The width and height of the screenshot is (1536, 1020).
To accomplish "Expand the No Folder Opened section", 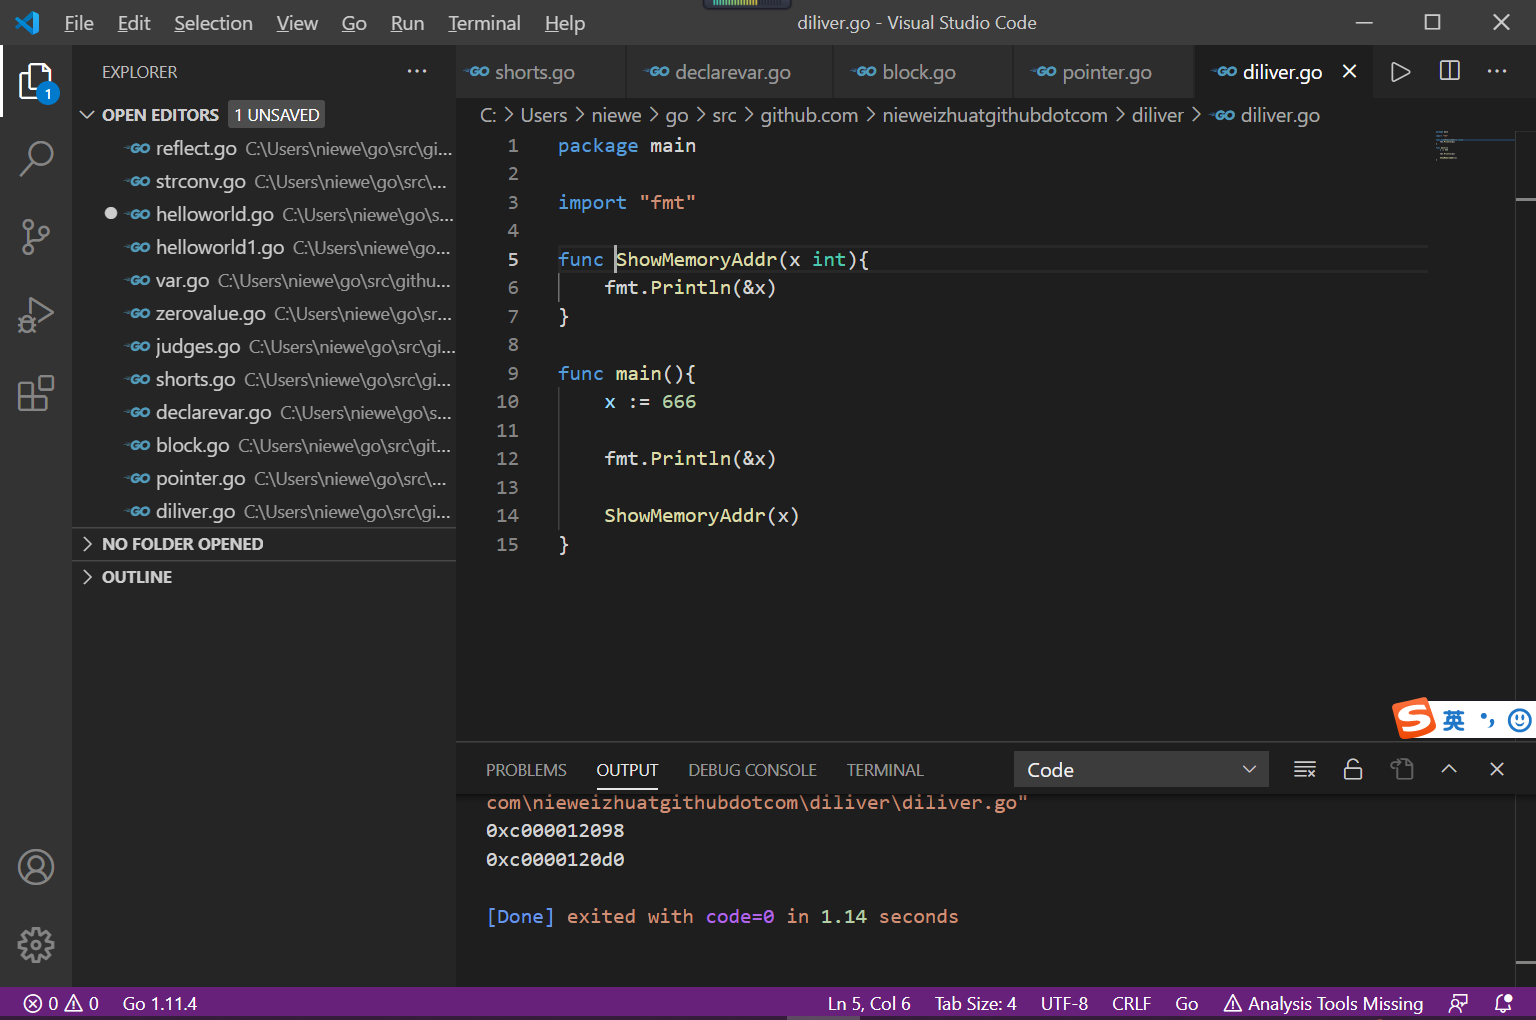I will point(264,544).
